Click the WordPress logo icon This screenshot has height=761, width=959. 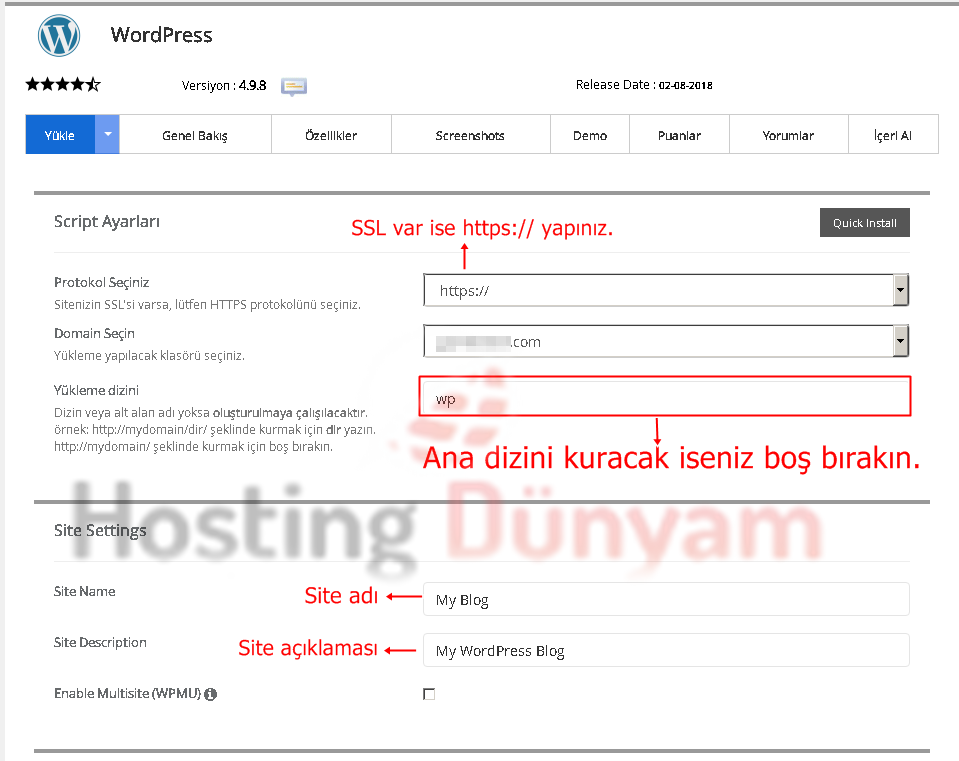point(59,35)
